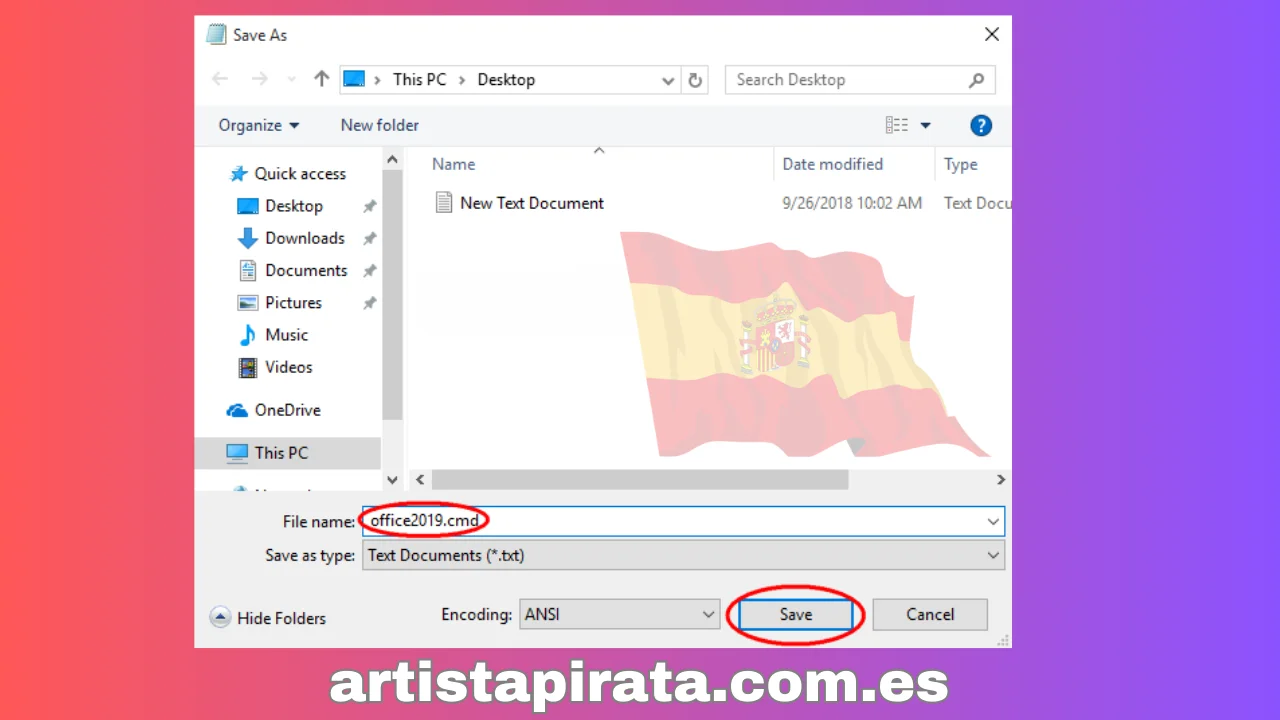This screenshot has height=720, width=1280.
Task: Click the horizontal scrollbar right arrow
Action: pos(1000,480)
